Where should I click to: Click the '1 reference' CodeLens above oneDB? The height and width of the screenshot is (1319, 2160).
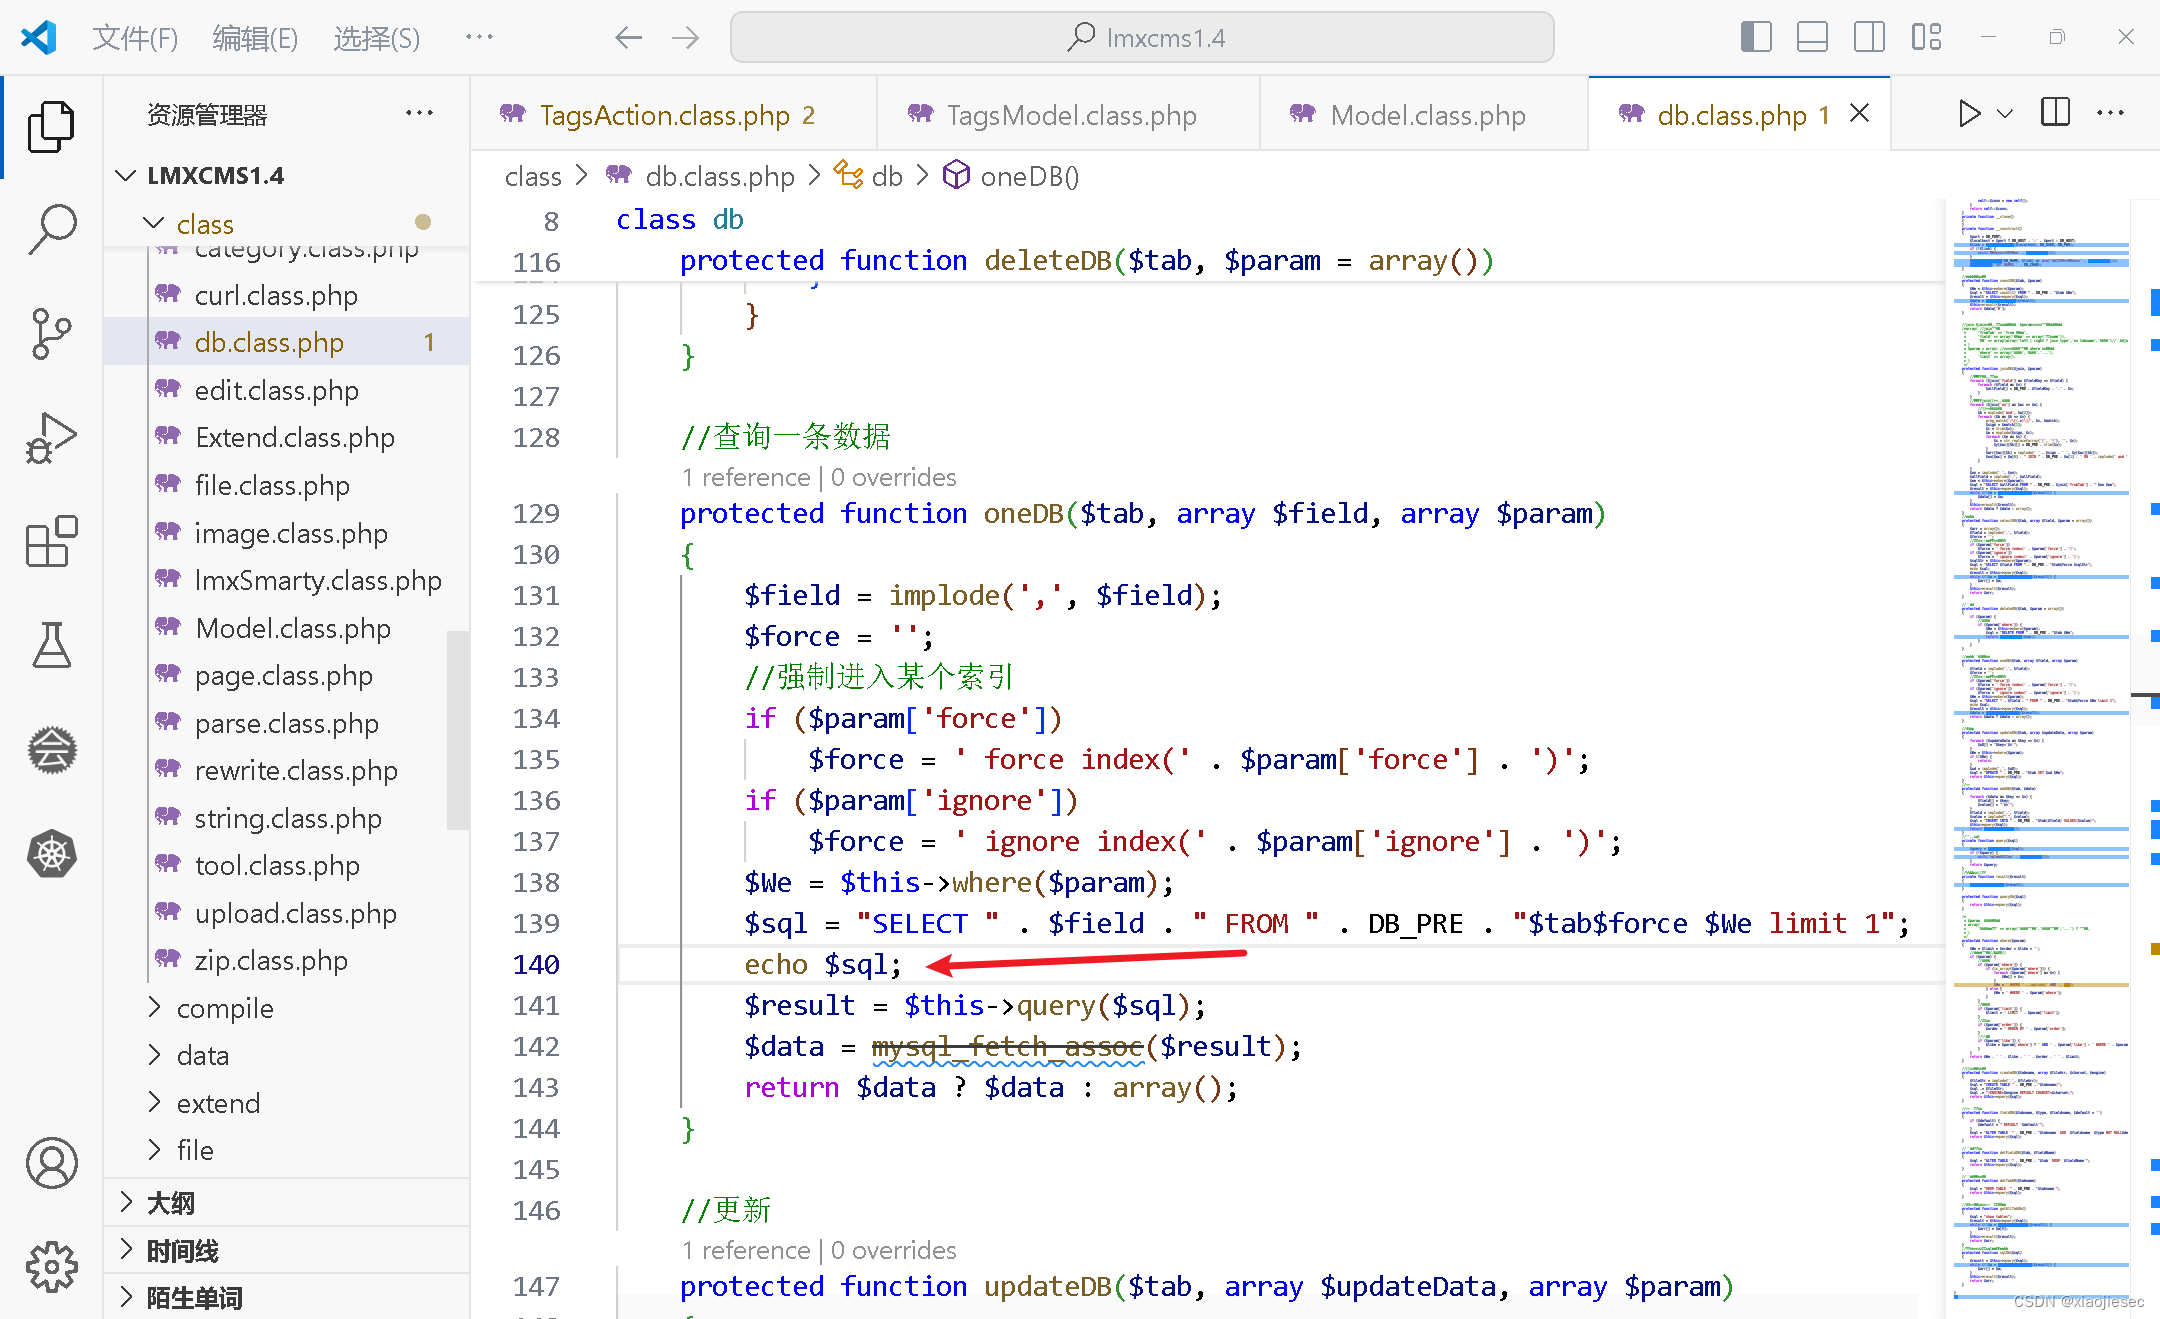pos(746,477)
